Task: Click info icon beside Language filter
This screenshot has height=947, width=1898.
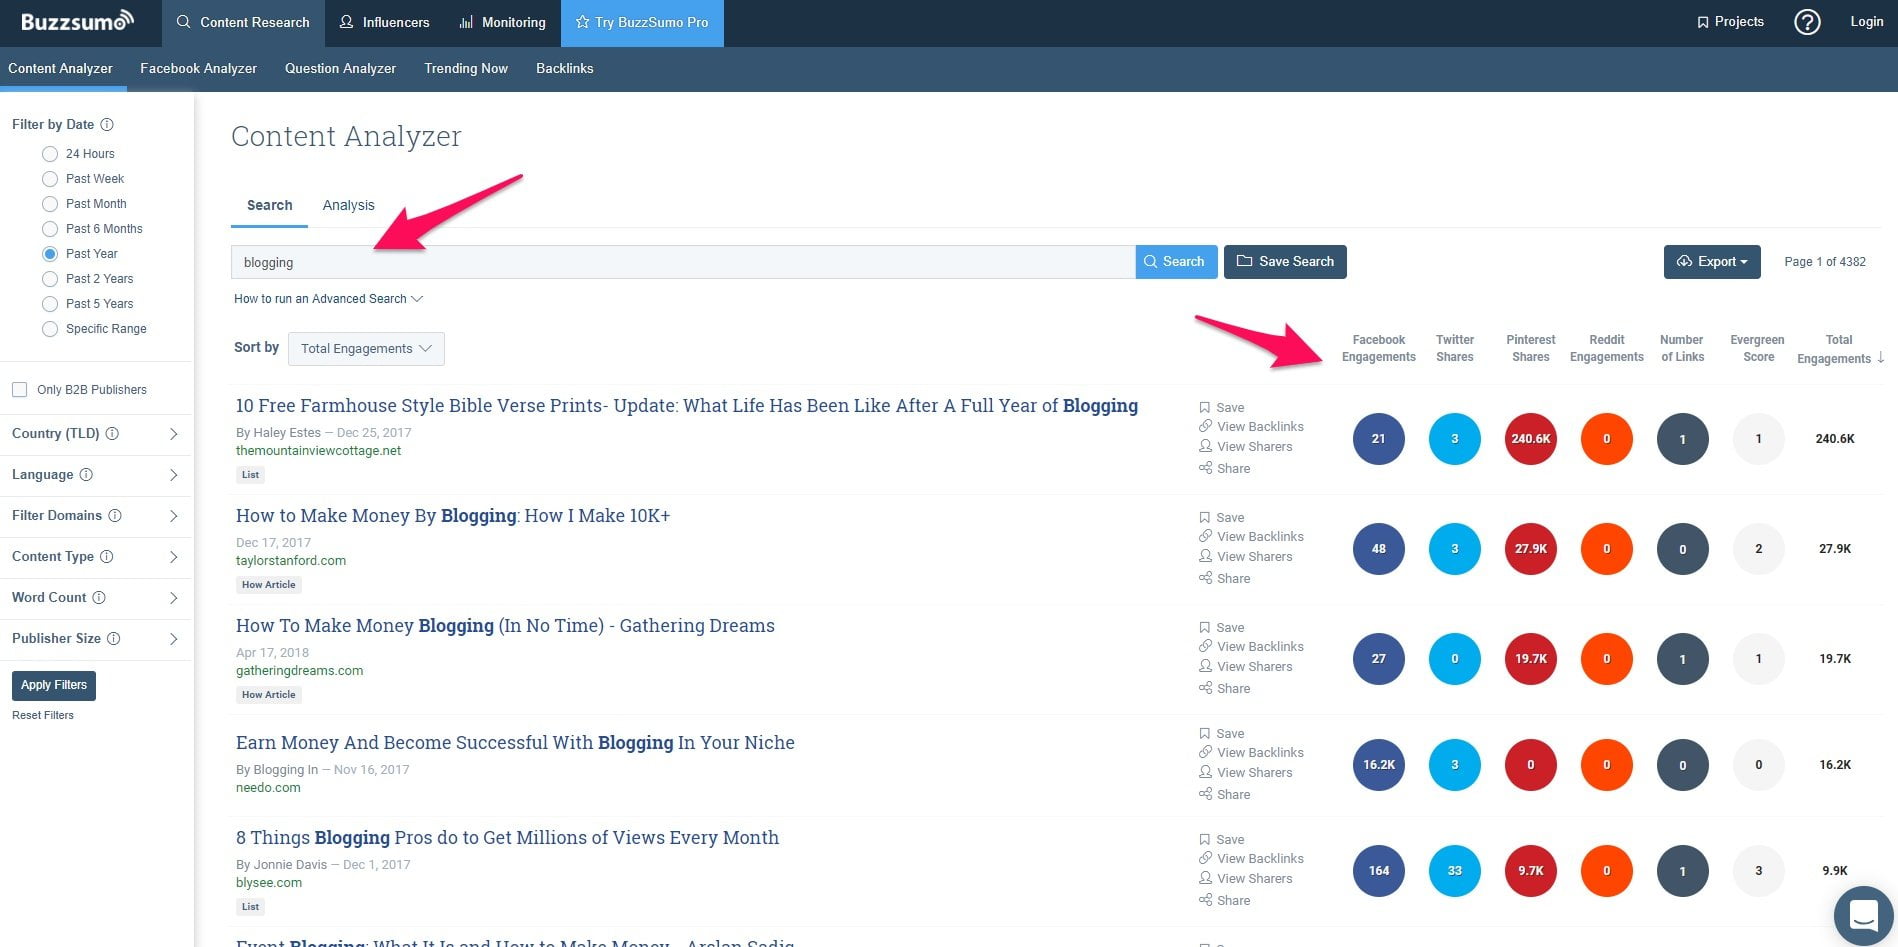Action: [86, 474]
